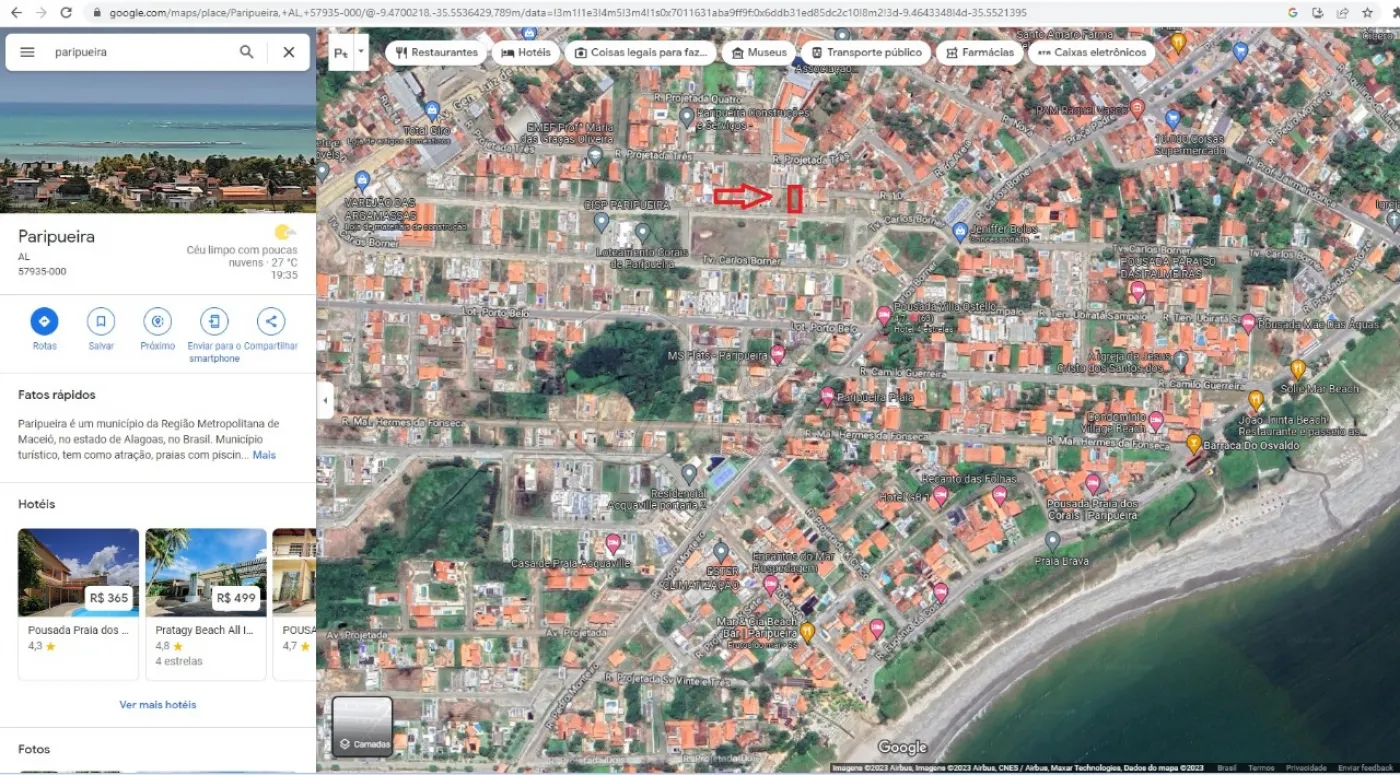Click Enviar para o smartphone icon
Screen dimensions: 1400x775
pyautogui.click(x=213, y=321)
